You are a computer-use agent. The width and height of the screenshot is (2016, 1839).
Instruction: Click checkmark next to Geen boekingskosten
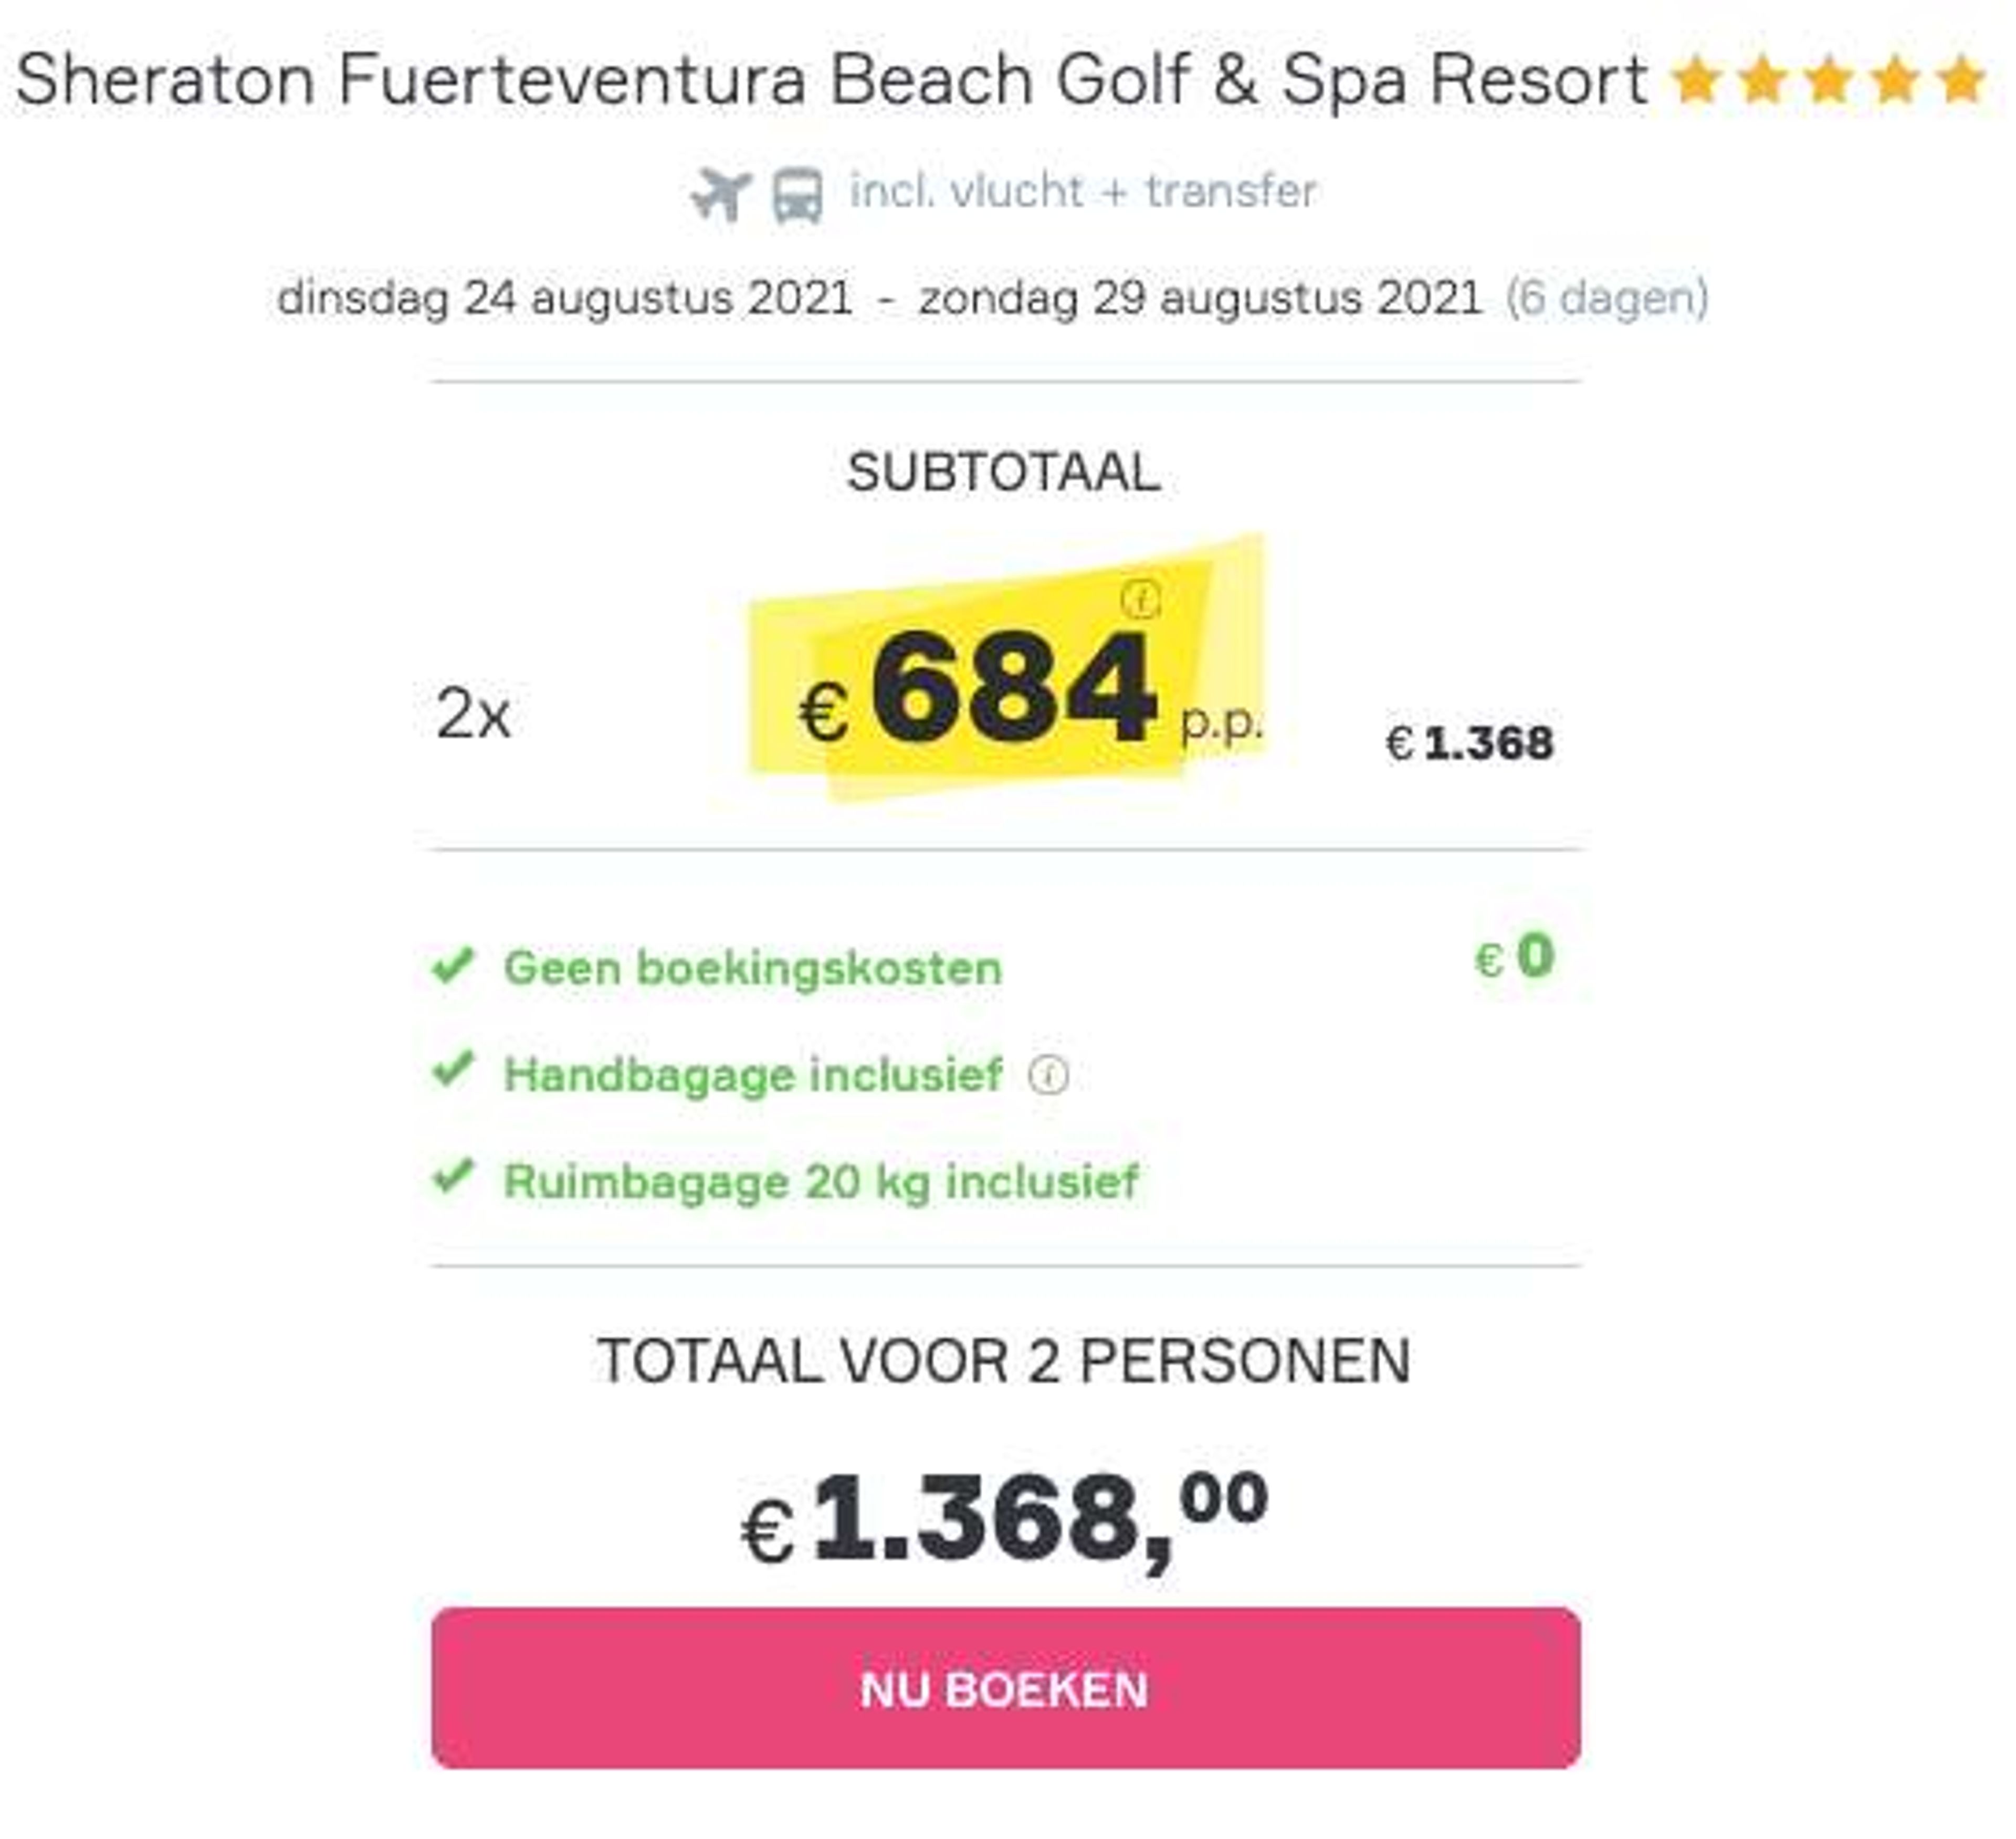tap(452, 965)
